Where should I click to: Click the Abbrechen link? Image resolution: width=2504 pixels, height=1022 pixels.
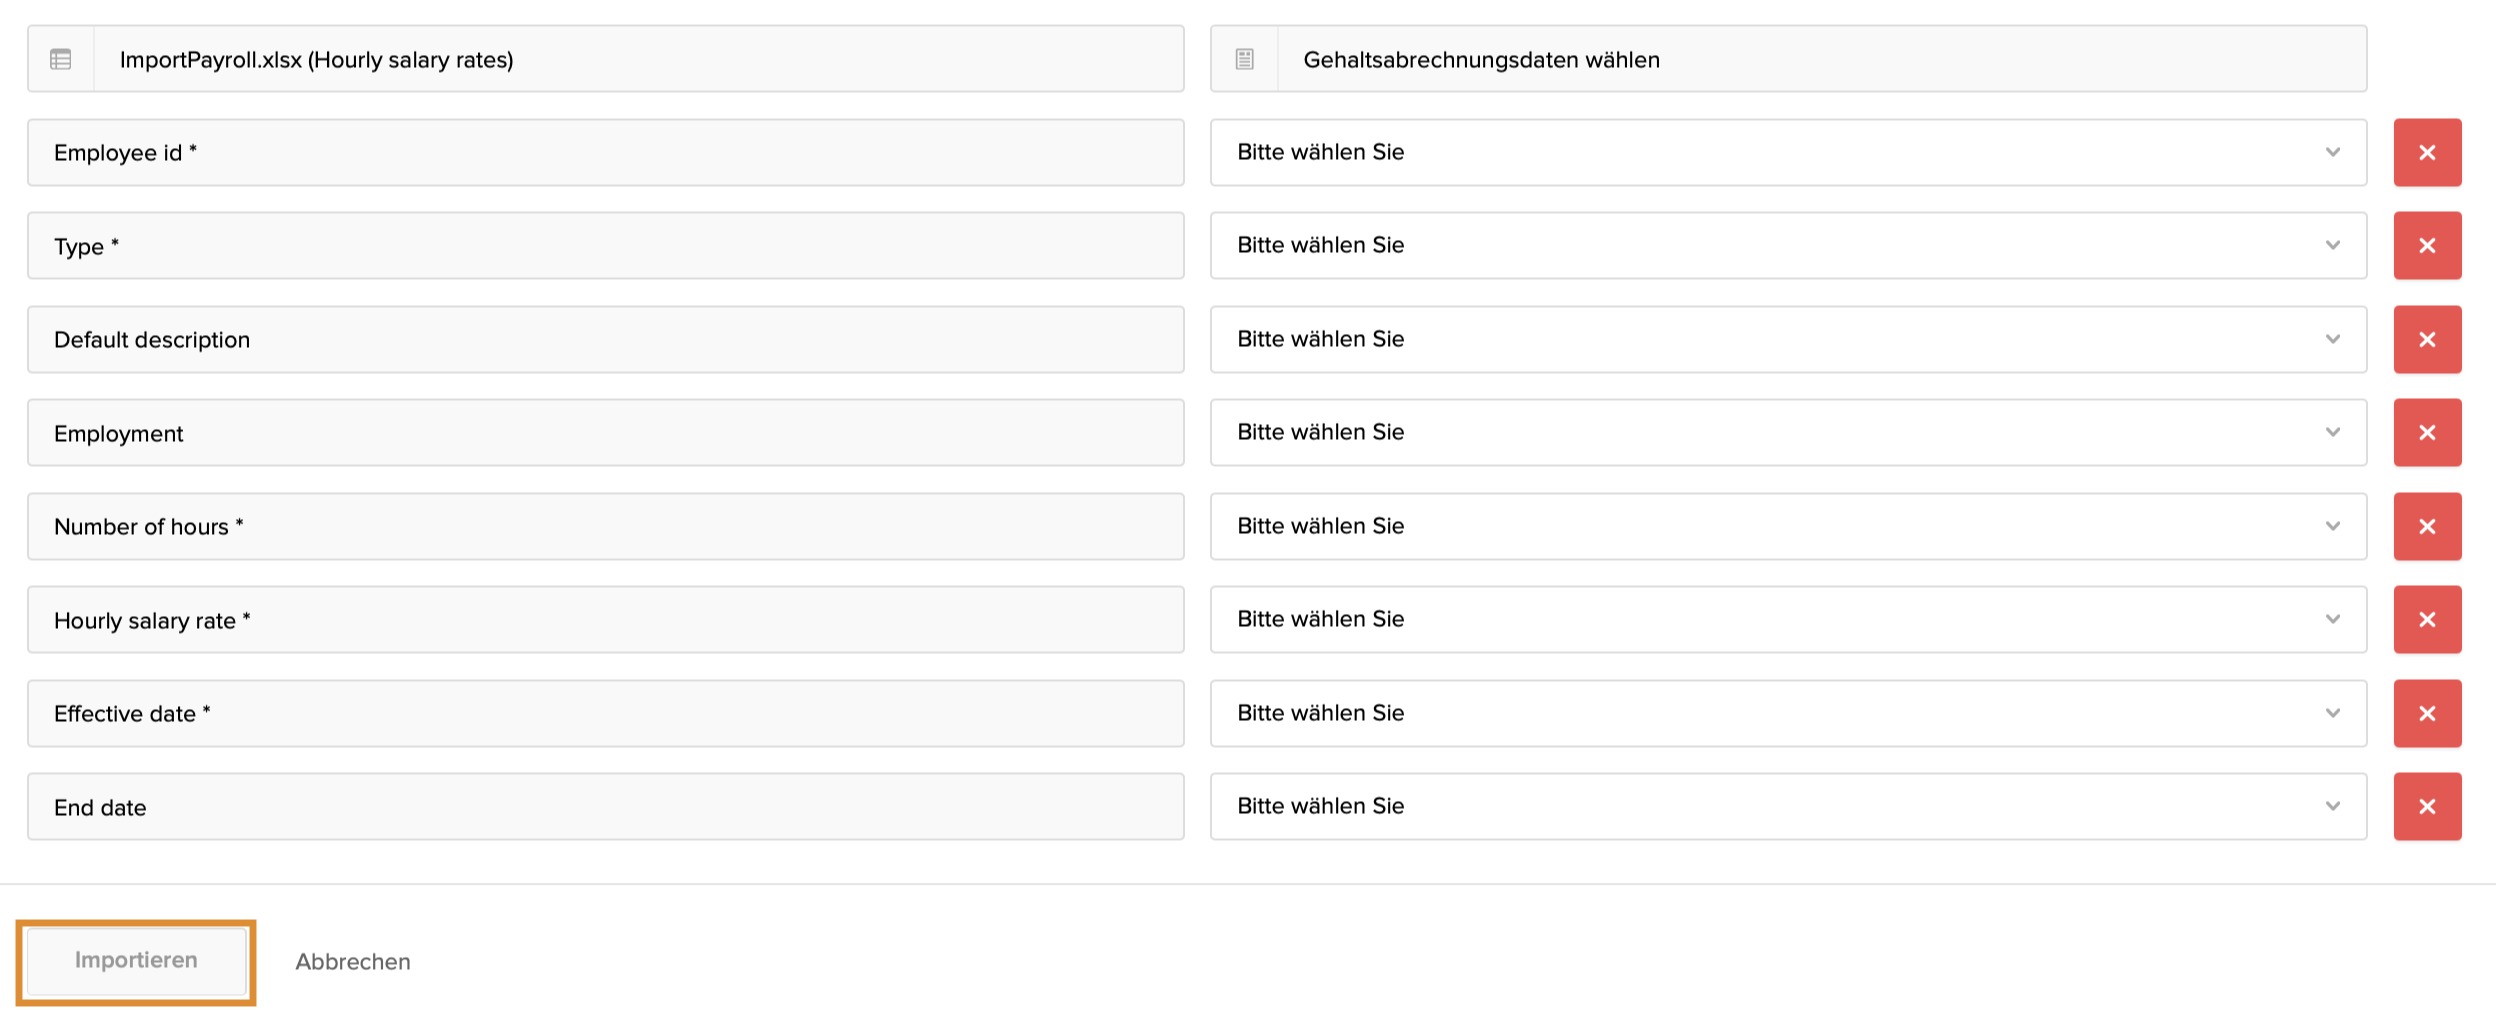tap(352, 962)
